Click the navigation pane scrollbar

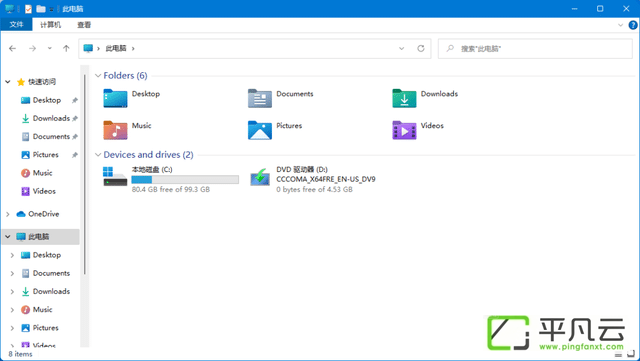pyautogui.click(x=85, y=174)
